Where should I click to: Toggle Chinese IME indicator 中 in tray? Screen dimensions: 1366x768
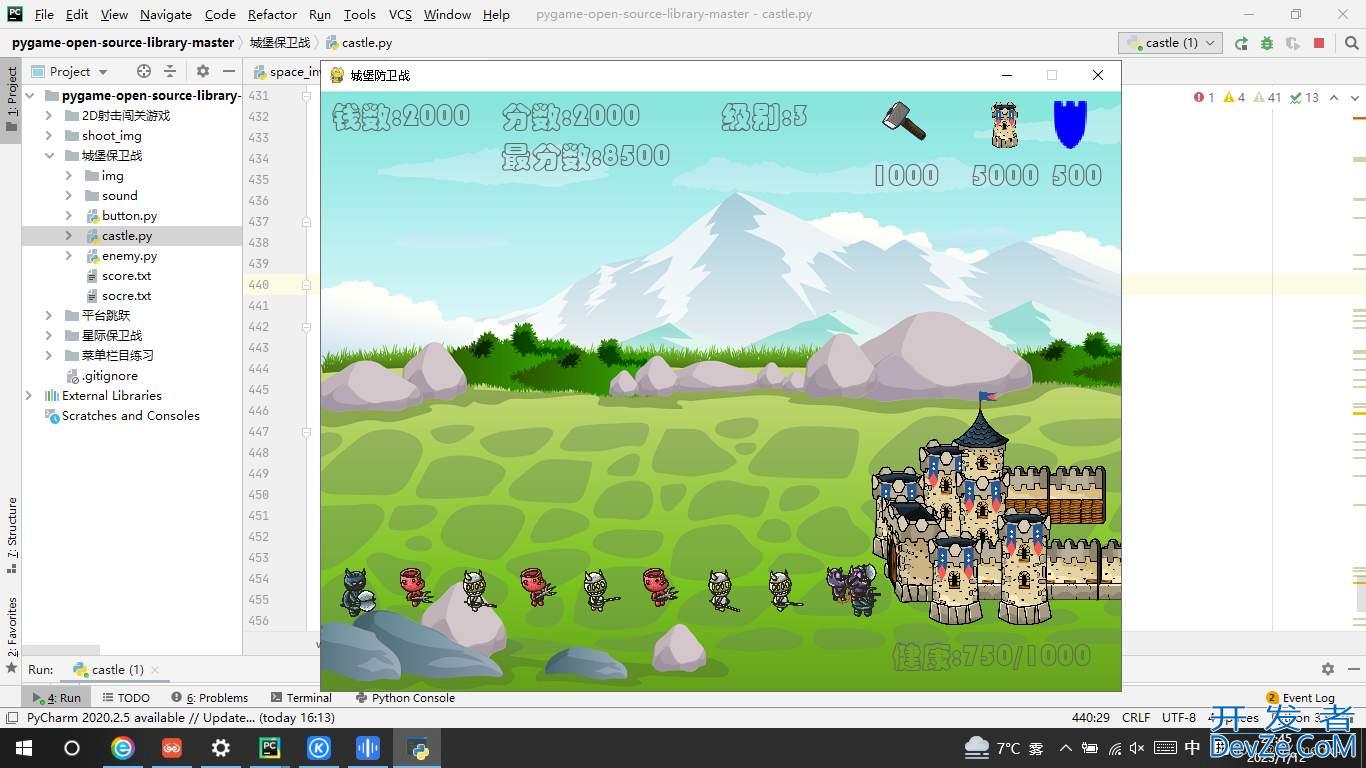tap(1192, 747)
